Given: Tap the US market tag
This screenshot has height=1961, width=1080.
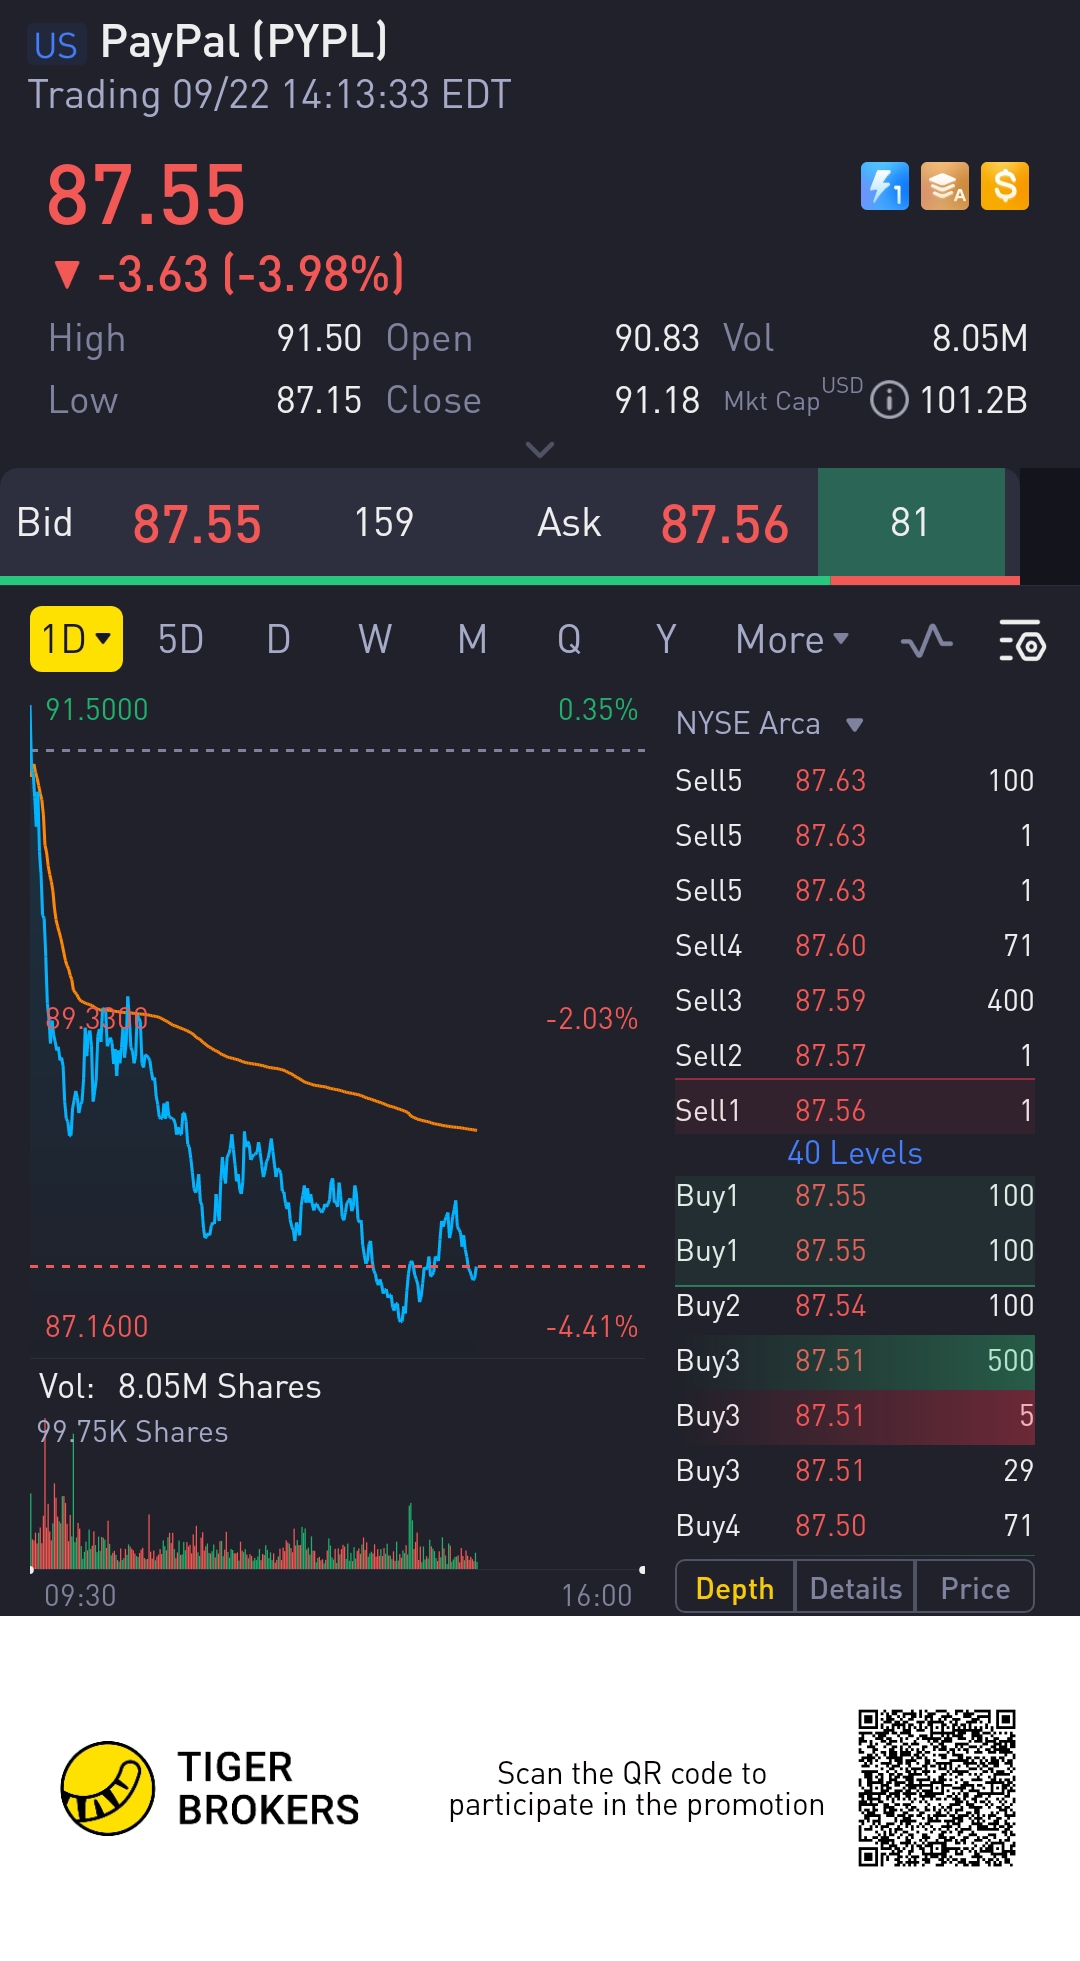Looking at the screenshot, I should click(55, 45).
